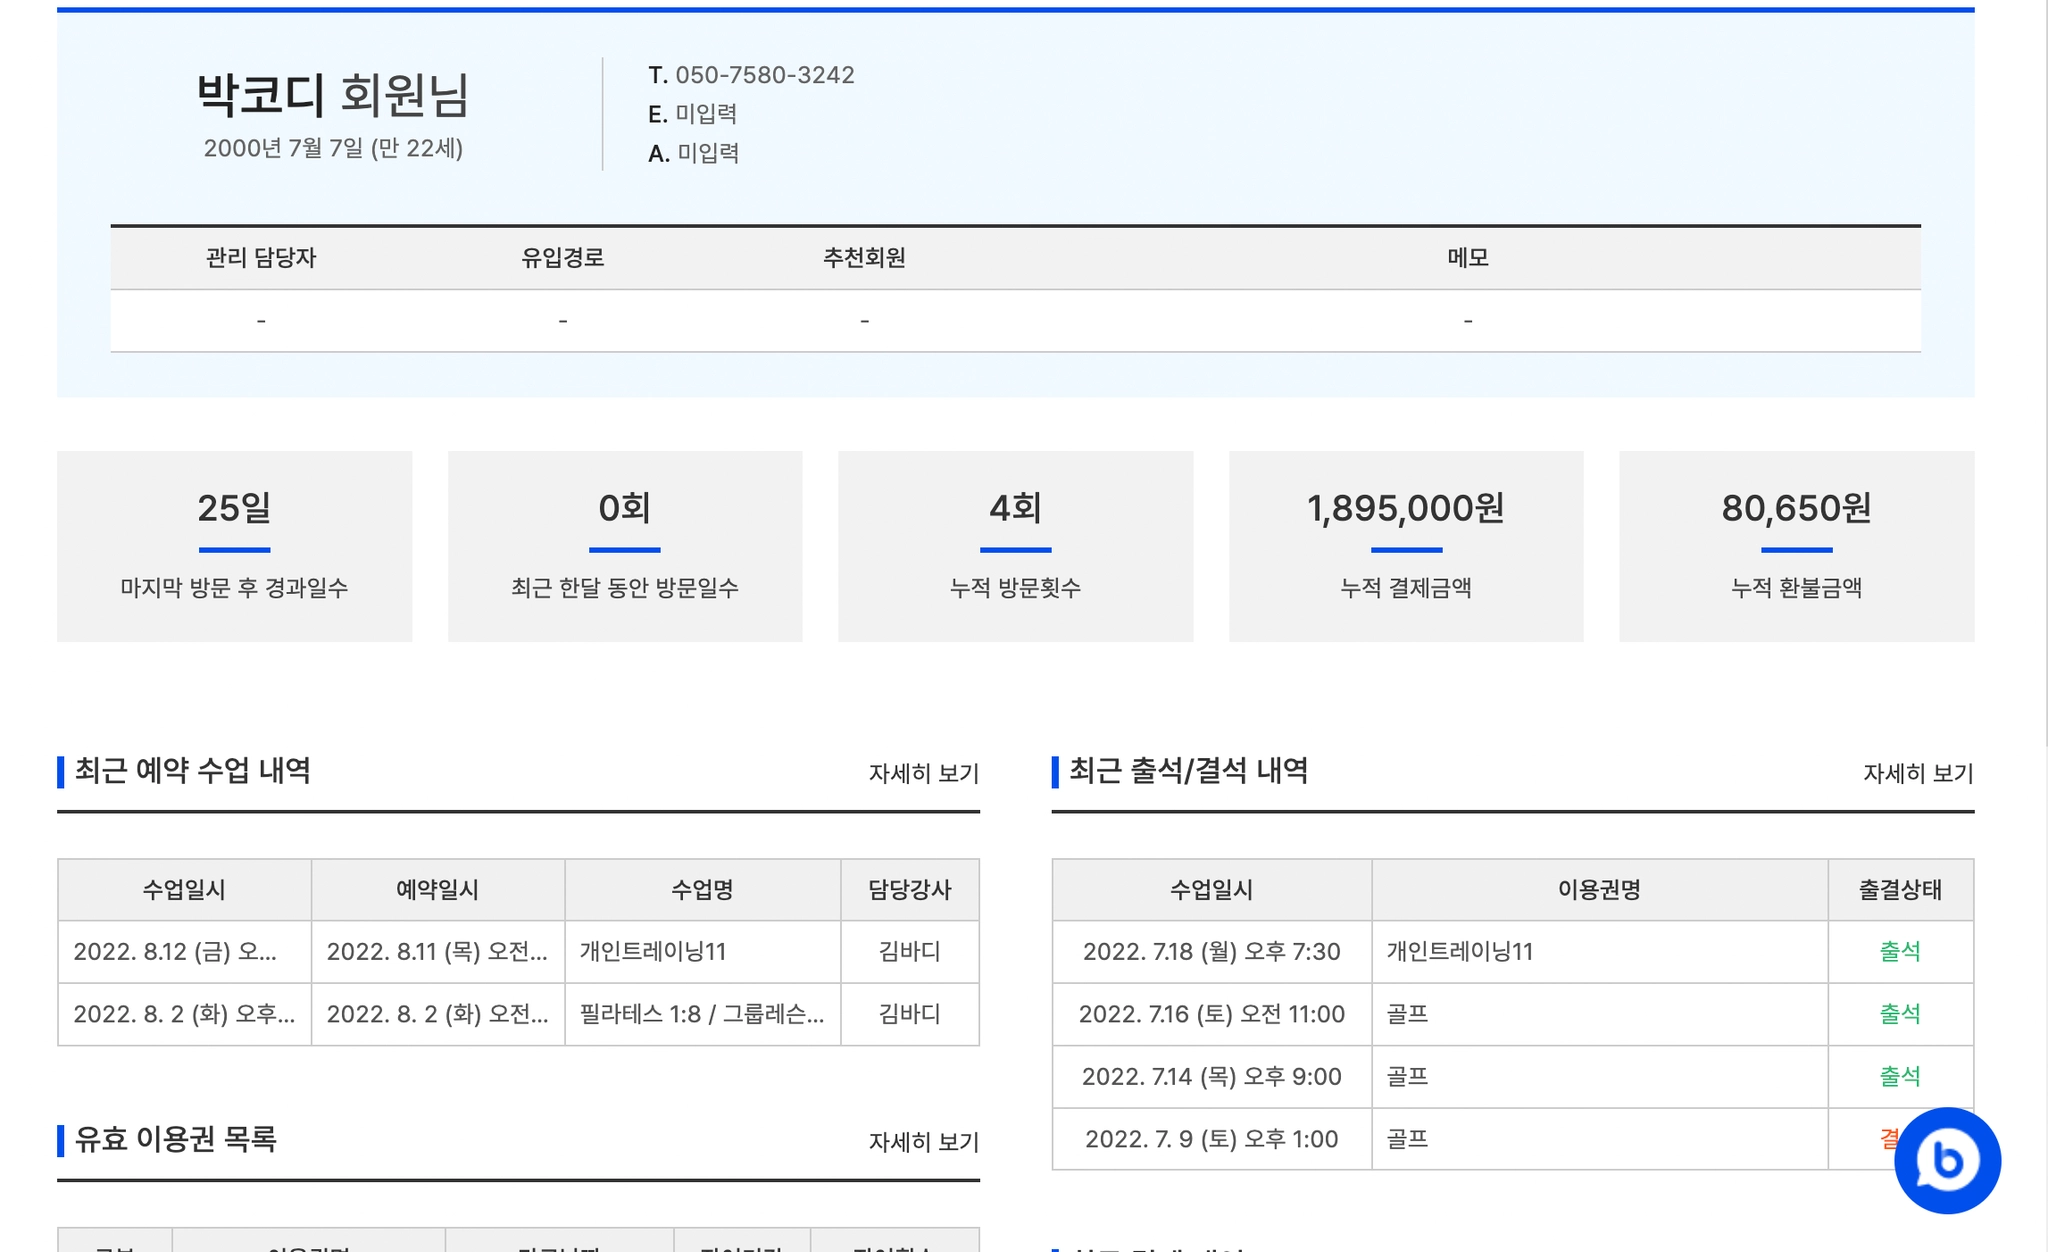Click the 필라테스 1:8 그룹레슨 booking row
The height and width of the screenshot is (1252, 2048).
(700, 1014)
